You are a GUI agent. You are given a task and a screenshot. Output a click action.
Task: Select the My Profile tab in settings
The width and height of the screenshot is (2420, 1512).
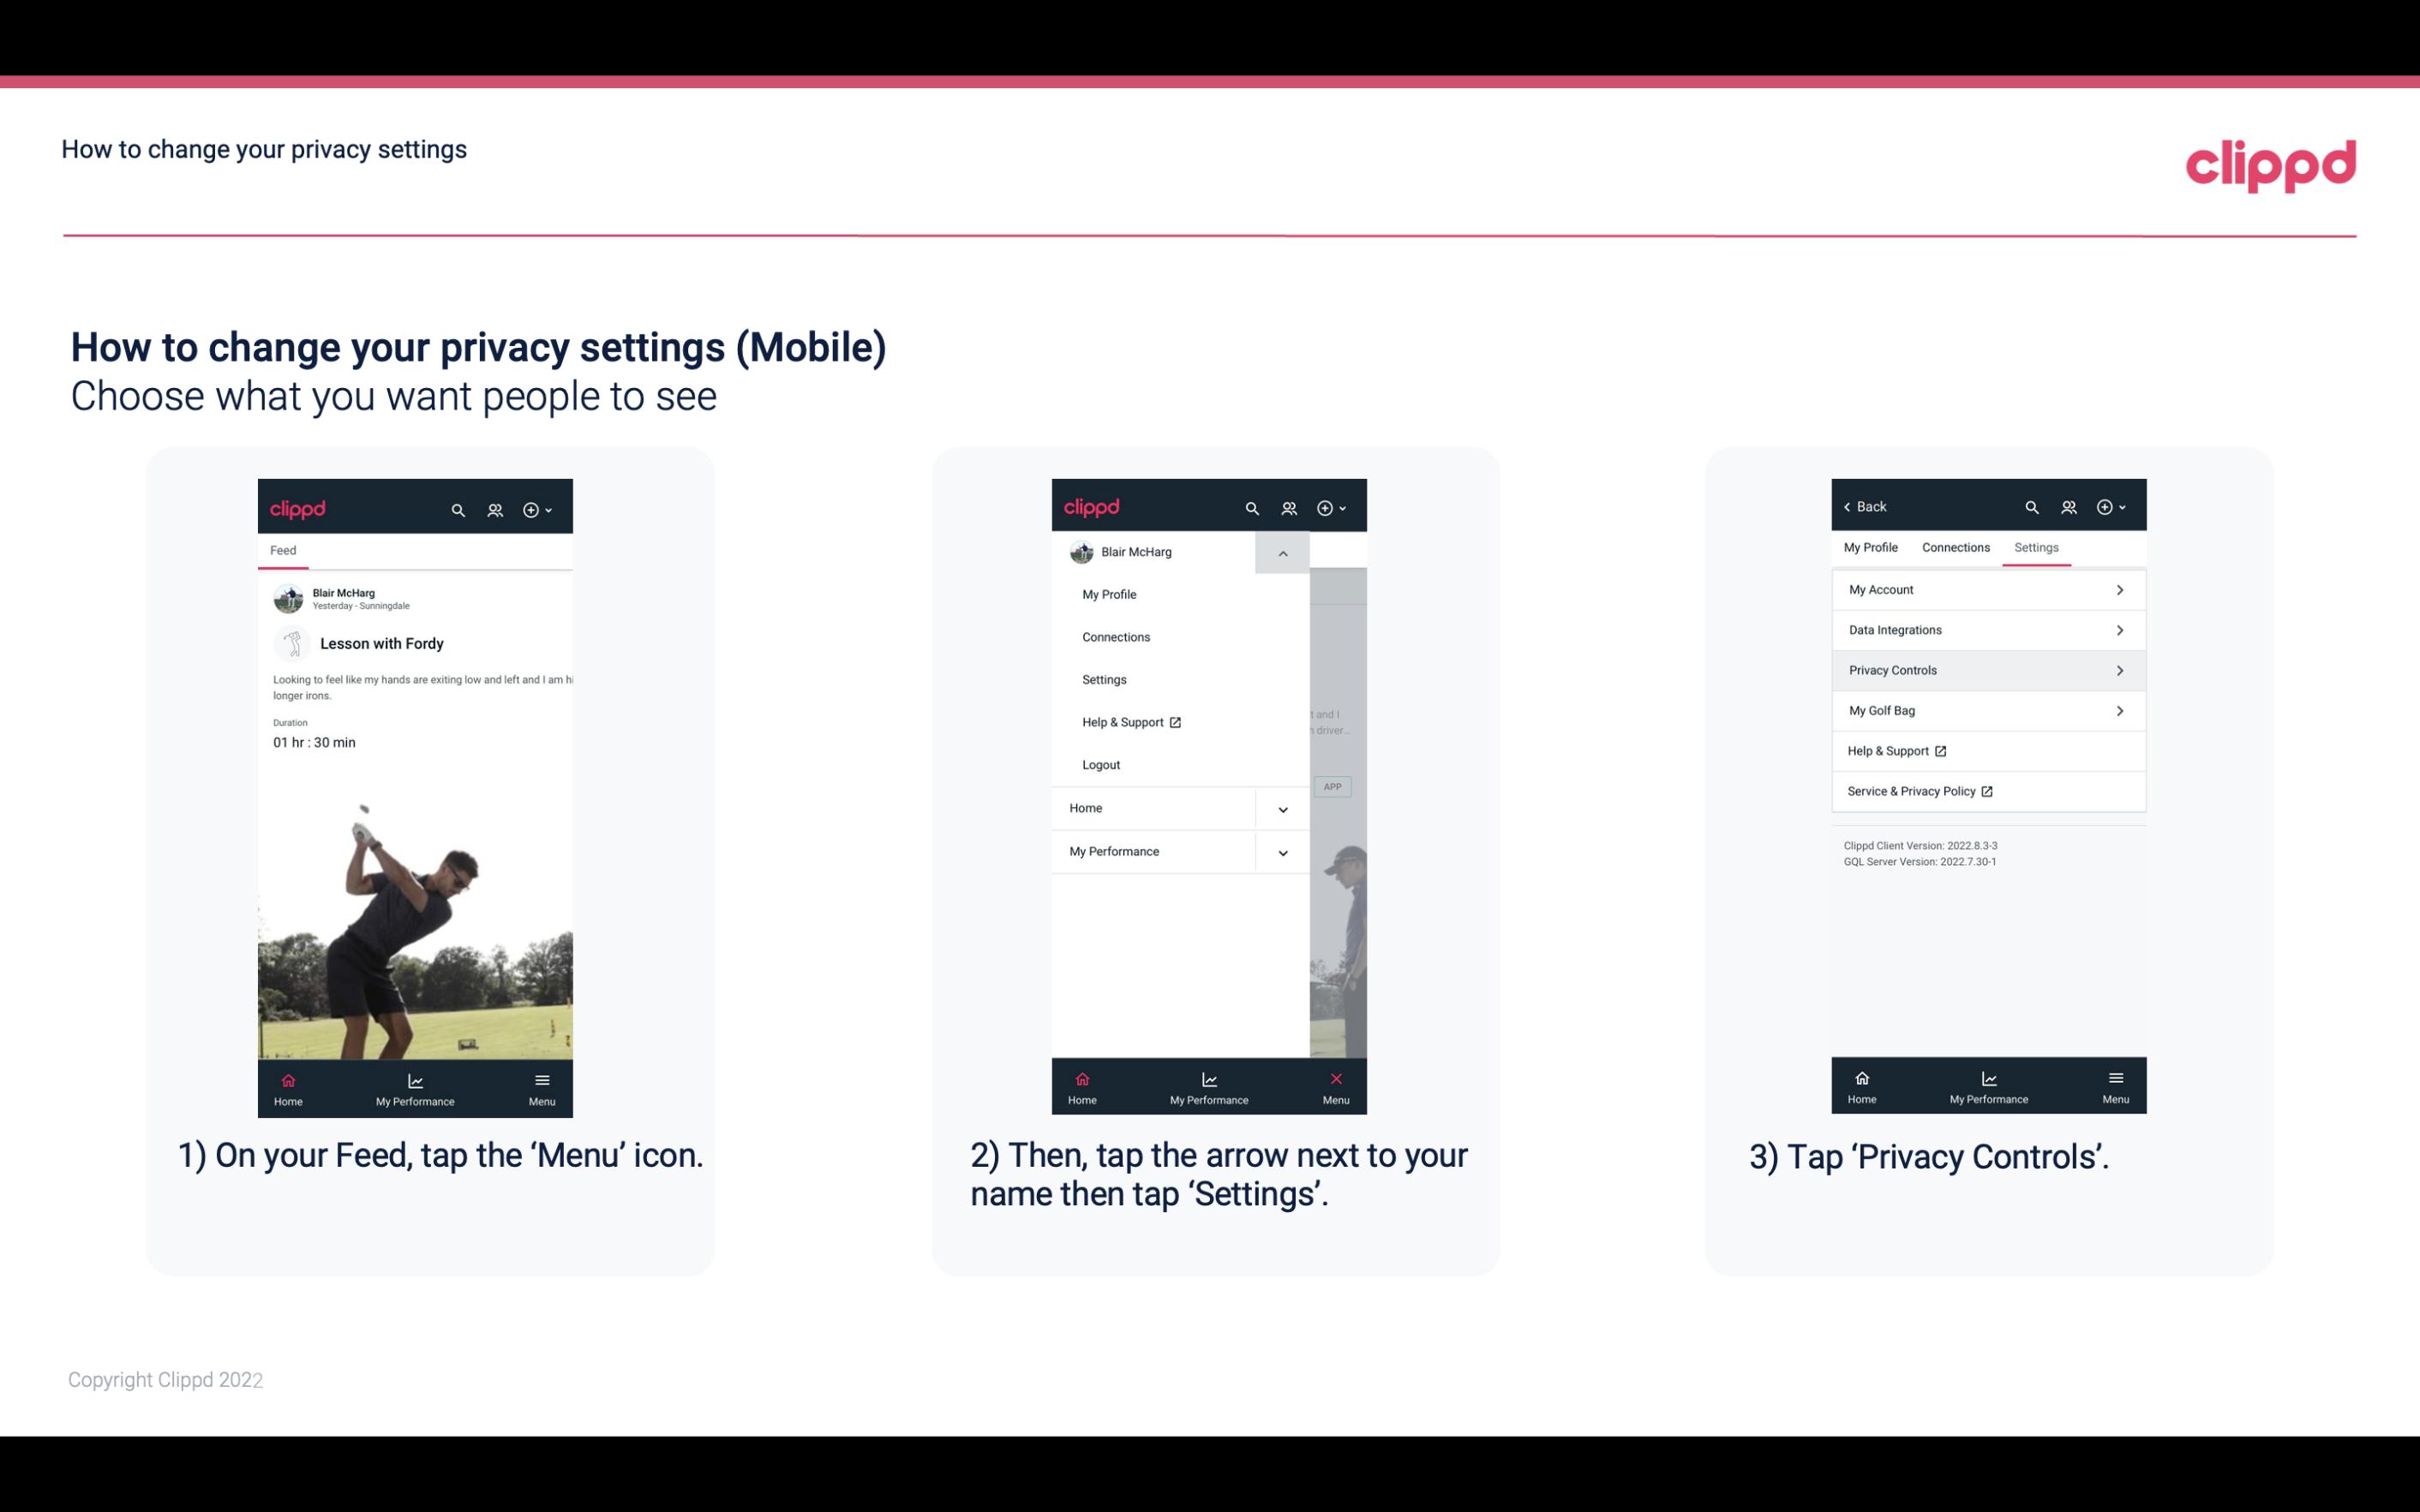pyautogui.click(x=1872, y=547)
